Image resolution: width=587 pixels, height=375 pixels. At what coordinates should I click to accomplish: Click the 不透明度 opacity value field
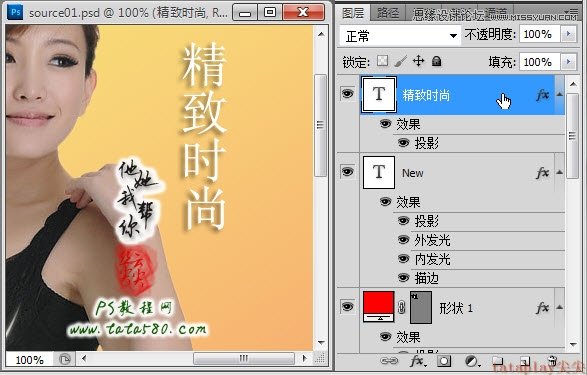(540, 34)
